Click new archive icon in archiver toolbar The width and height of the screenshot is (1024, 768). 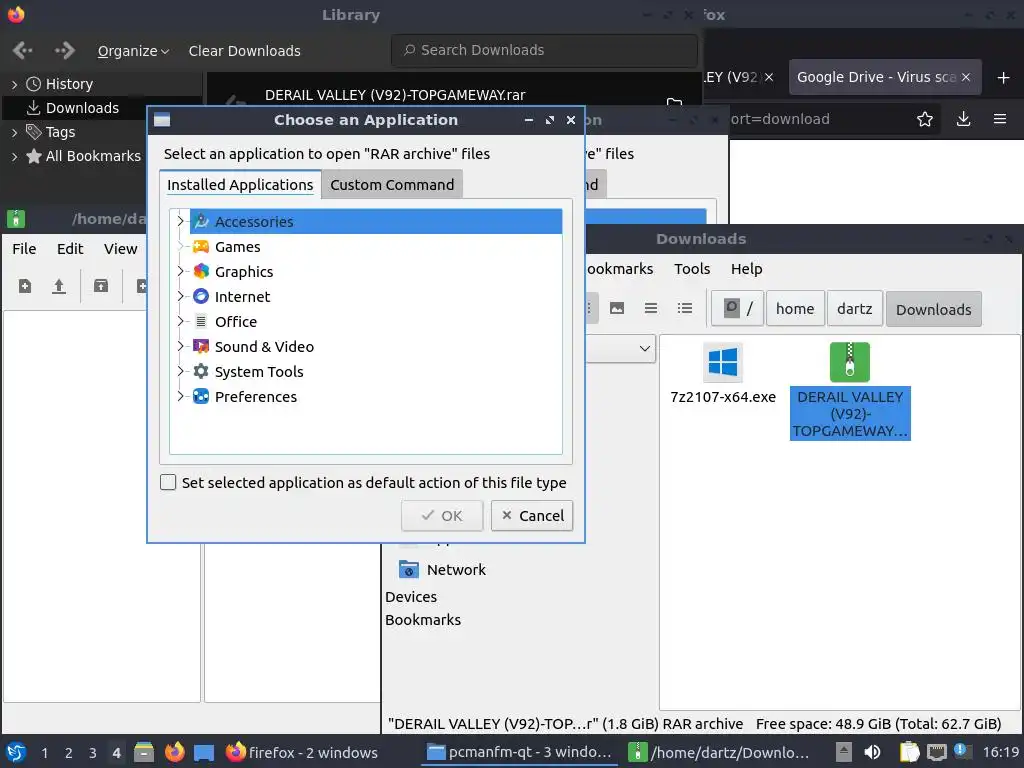(x=25, y=286)
